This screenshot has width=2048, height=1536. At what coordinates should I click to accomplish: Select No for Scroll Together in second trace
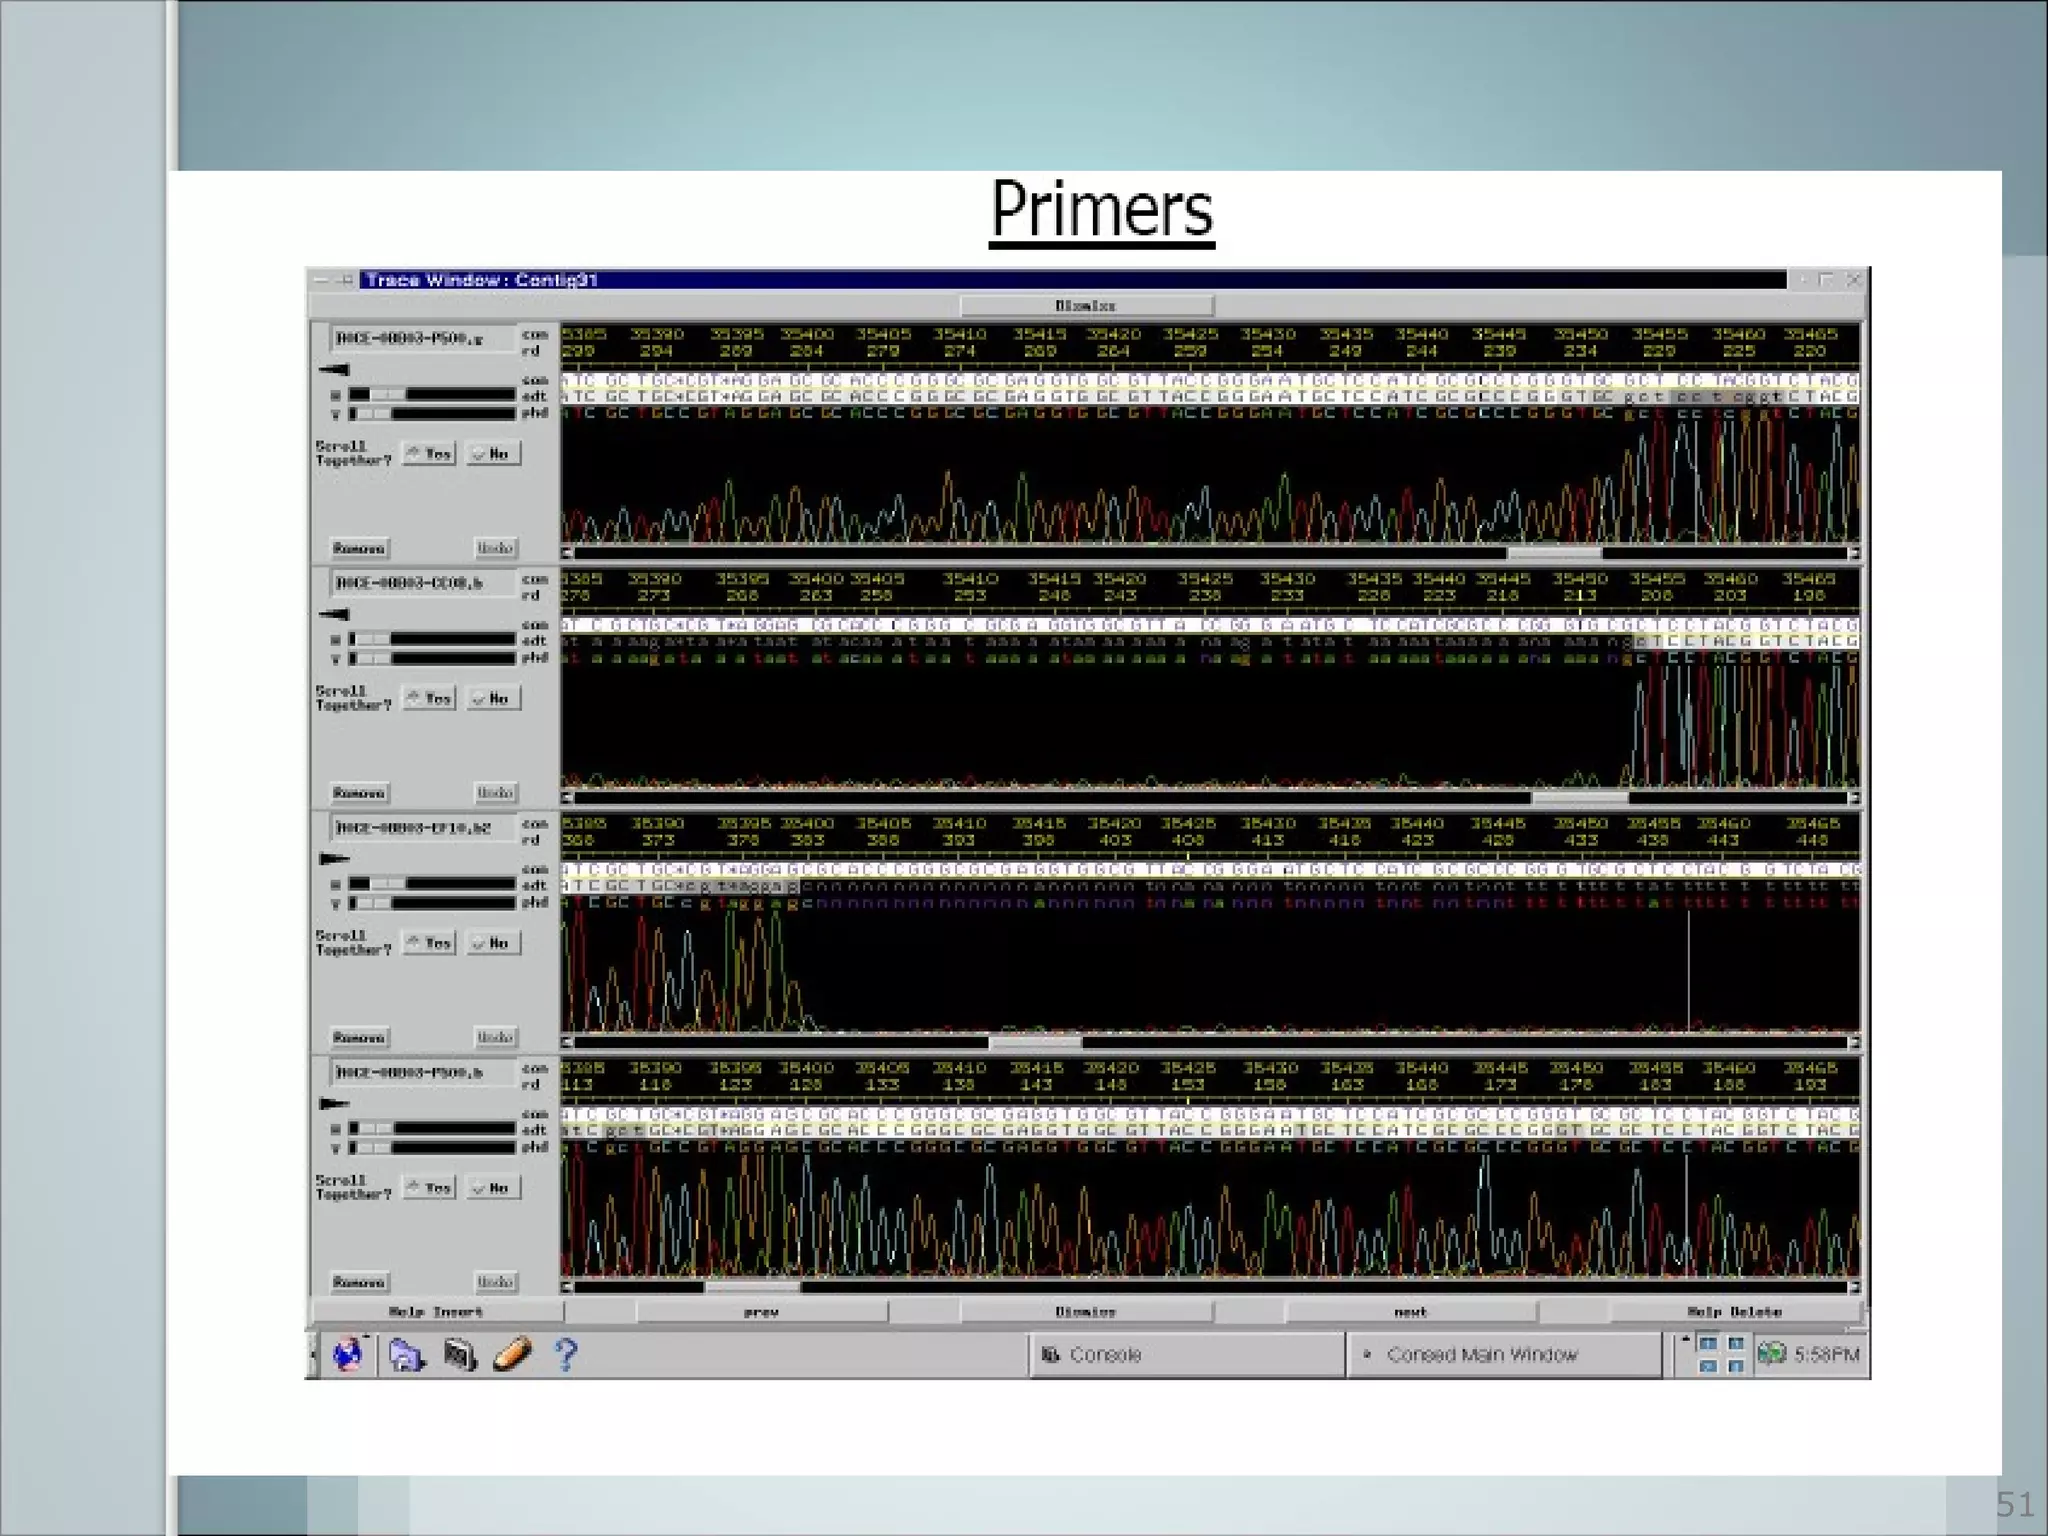493,698
